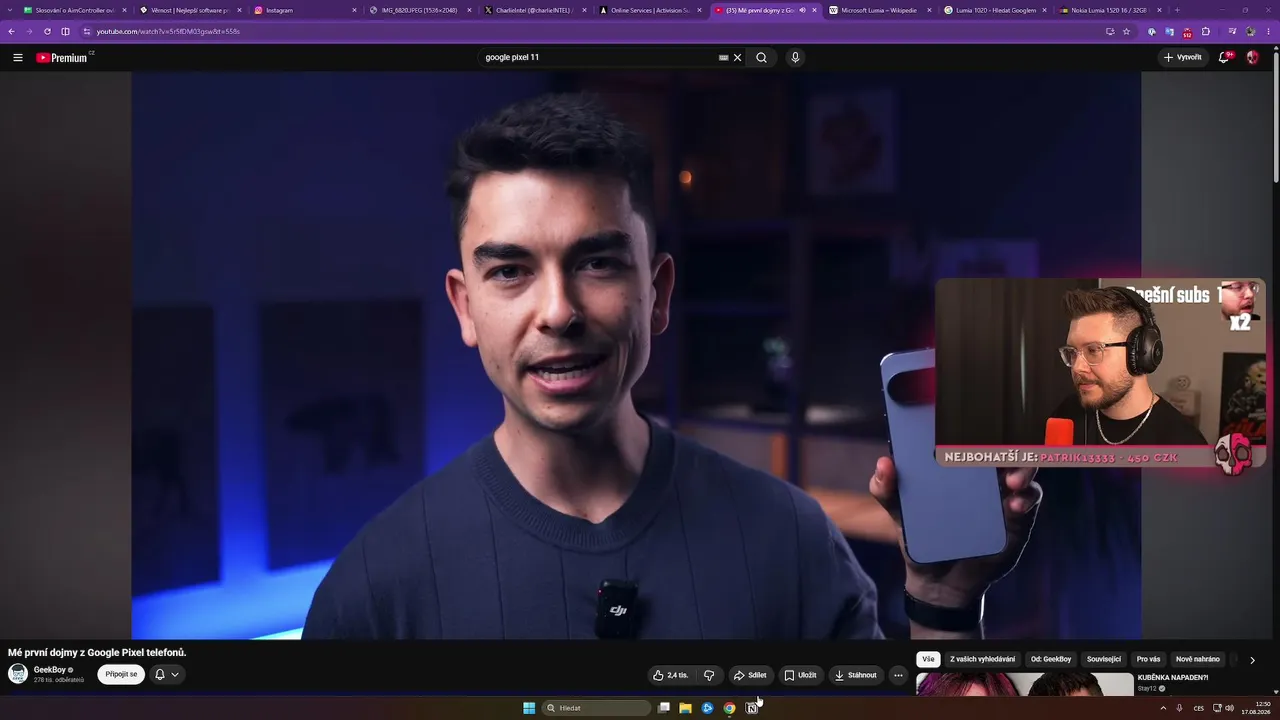Open the YouTube guide hamburger menu
The height and width of the screenshot is (720, 1280).
18,58
